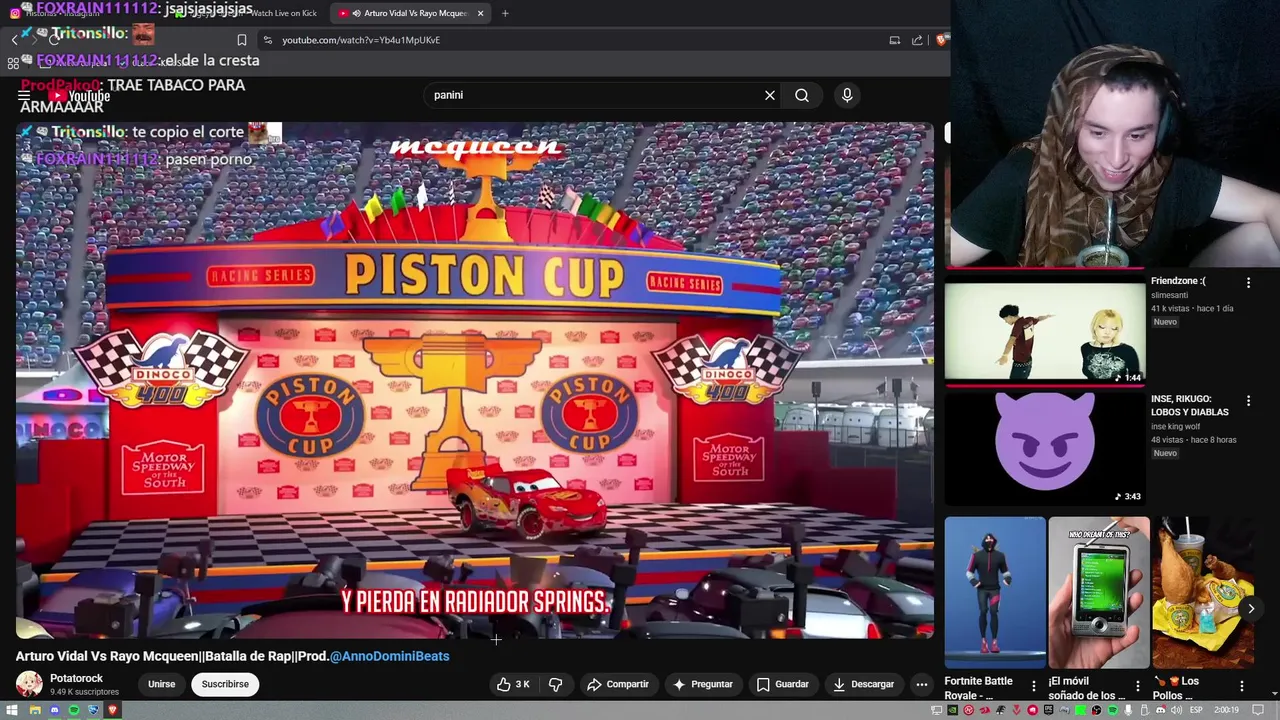Click the NVIDIA tray icon
The width and height of the screenshot is (1280, 720).
952,710
